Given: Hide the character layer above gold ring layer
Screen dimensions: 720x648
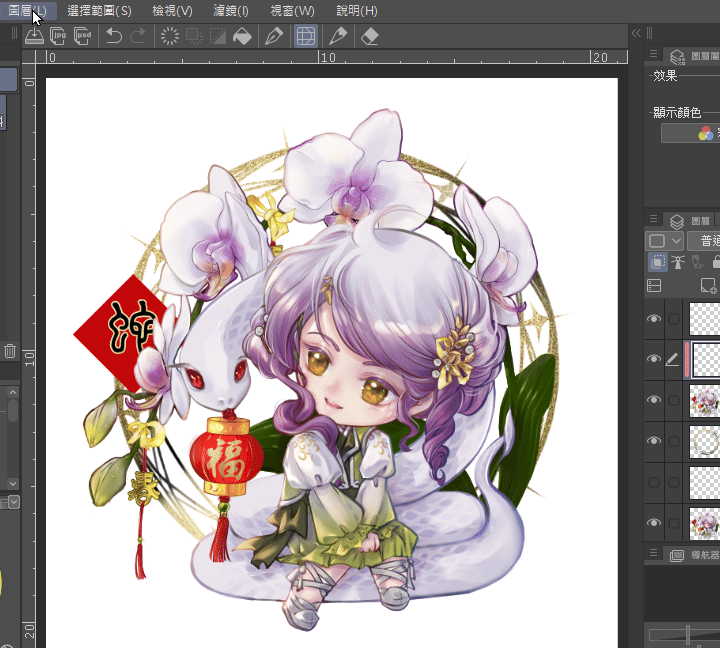Looking at the screenshot, I should click(x=654, y=400).
